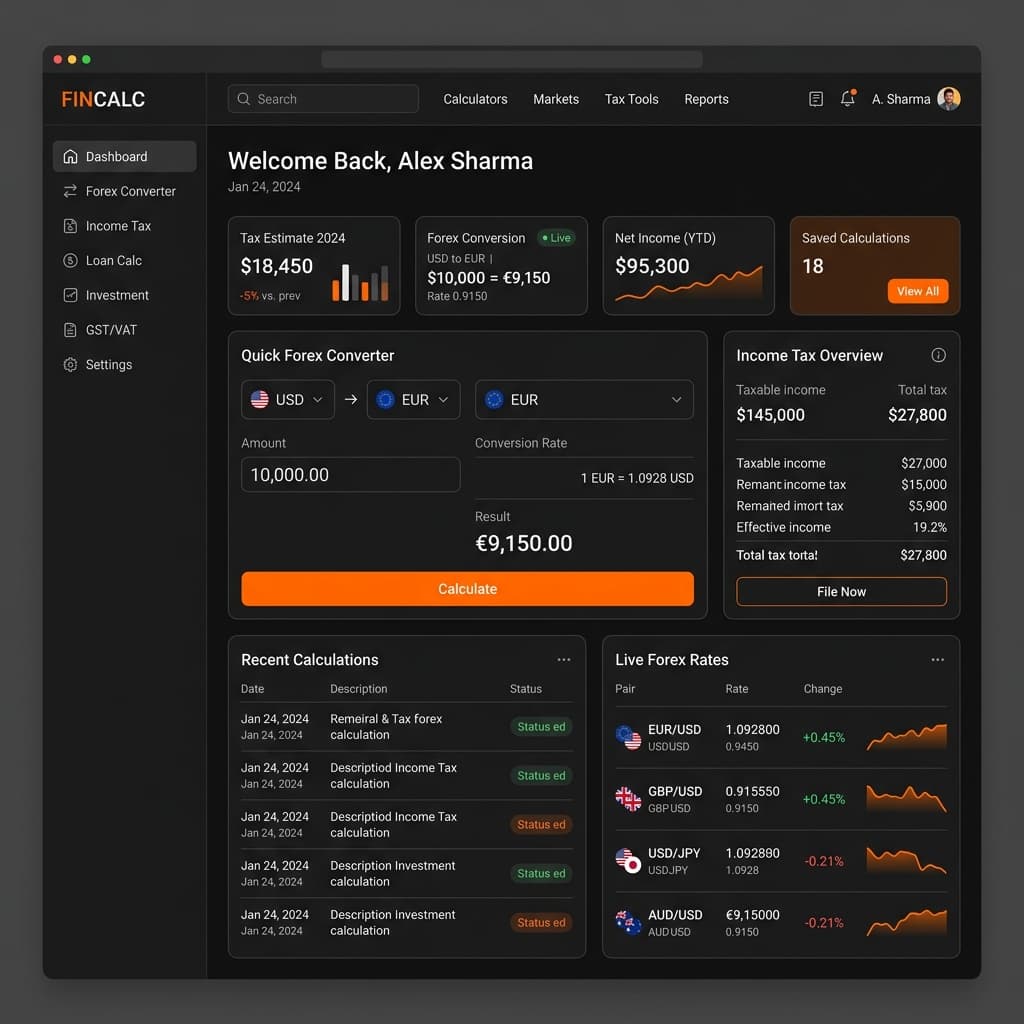
Task: Click the AUD/USD flag pair icon
Action: [628, 922]
